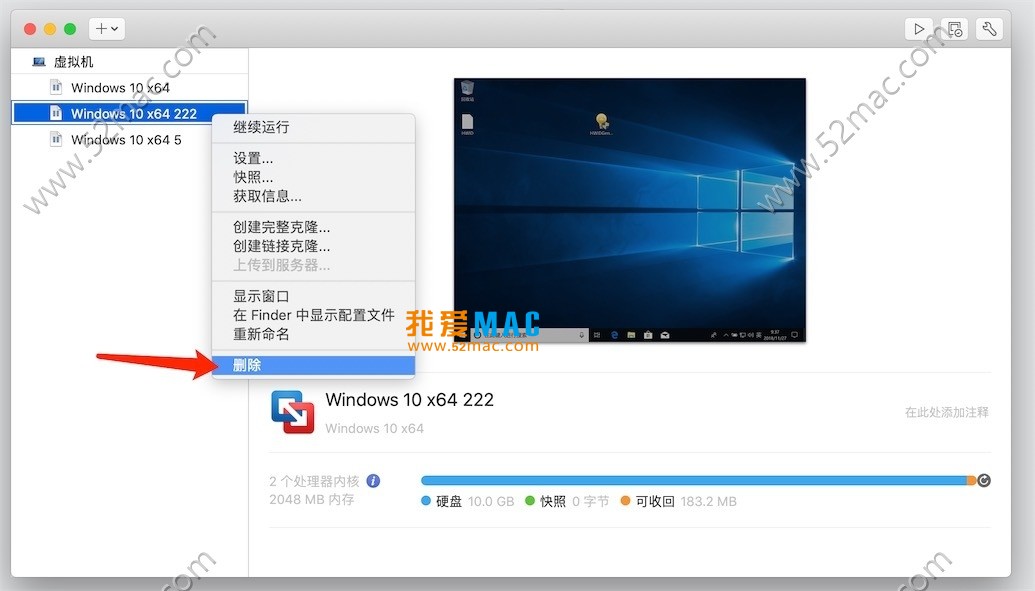This screenshot has width=1035, height=591.
Task: Click the computer icon next to 虚拟机
Action: point(39,62)
